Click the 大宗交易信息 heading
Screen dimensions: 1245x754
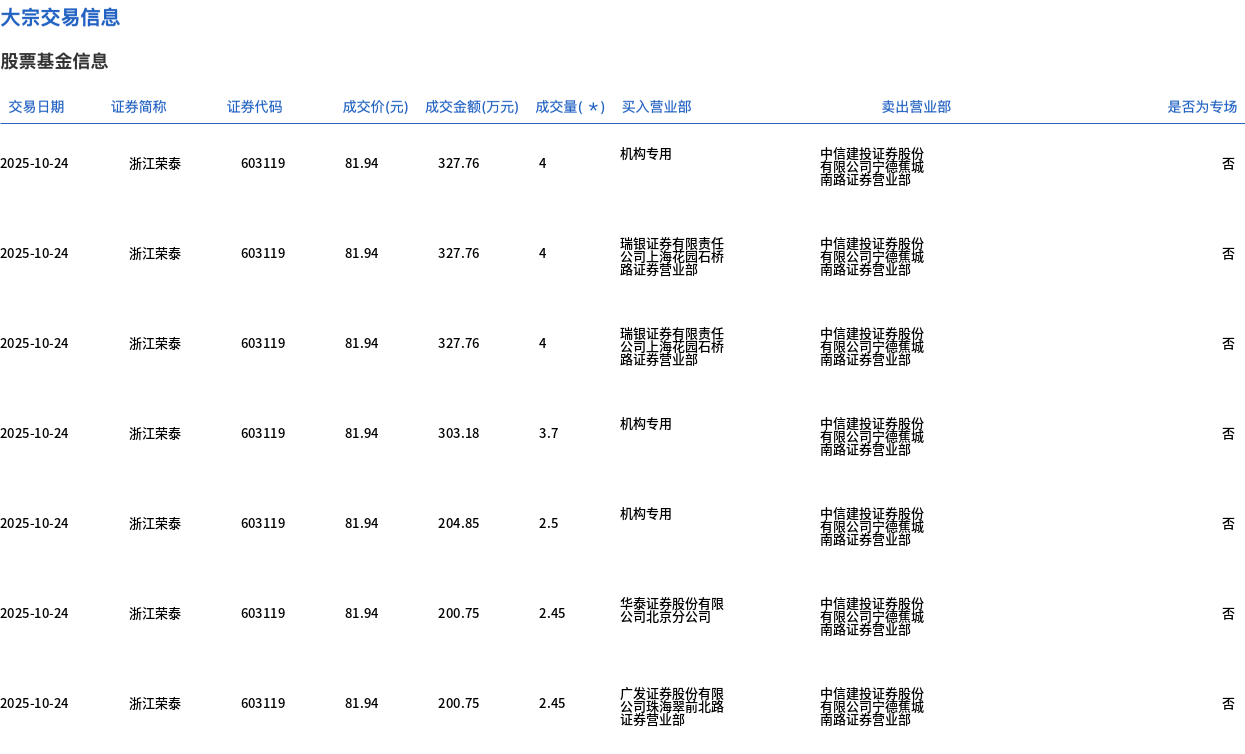pos(60,17)
